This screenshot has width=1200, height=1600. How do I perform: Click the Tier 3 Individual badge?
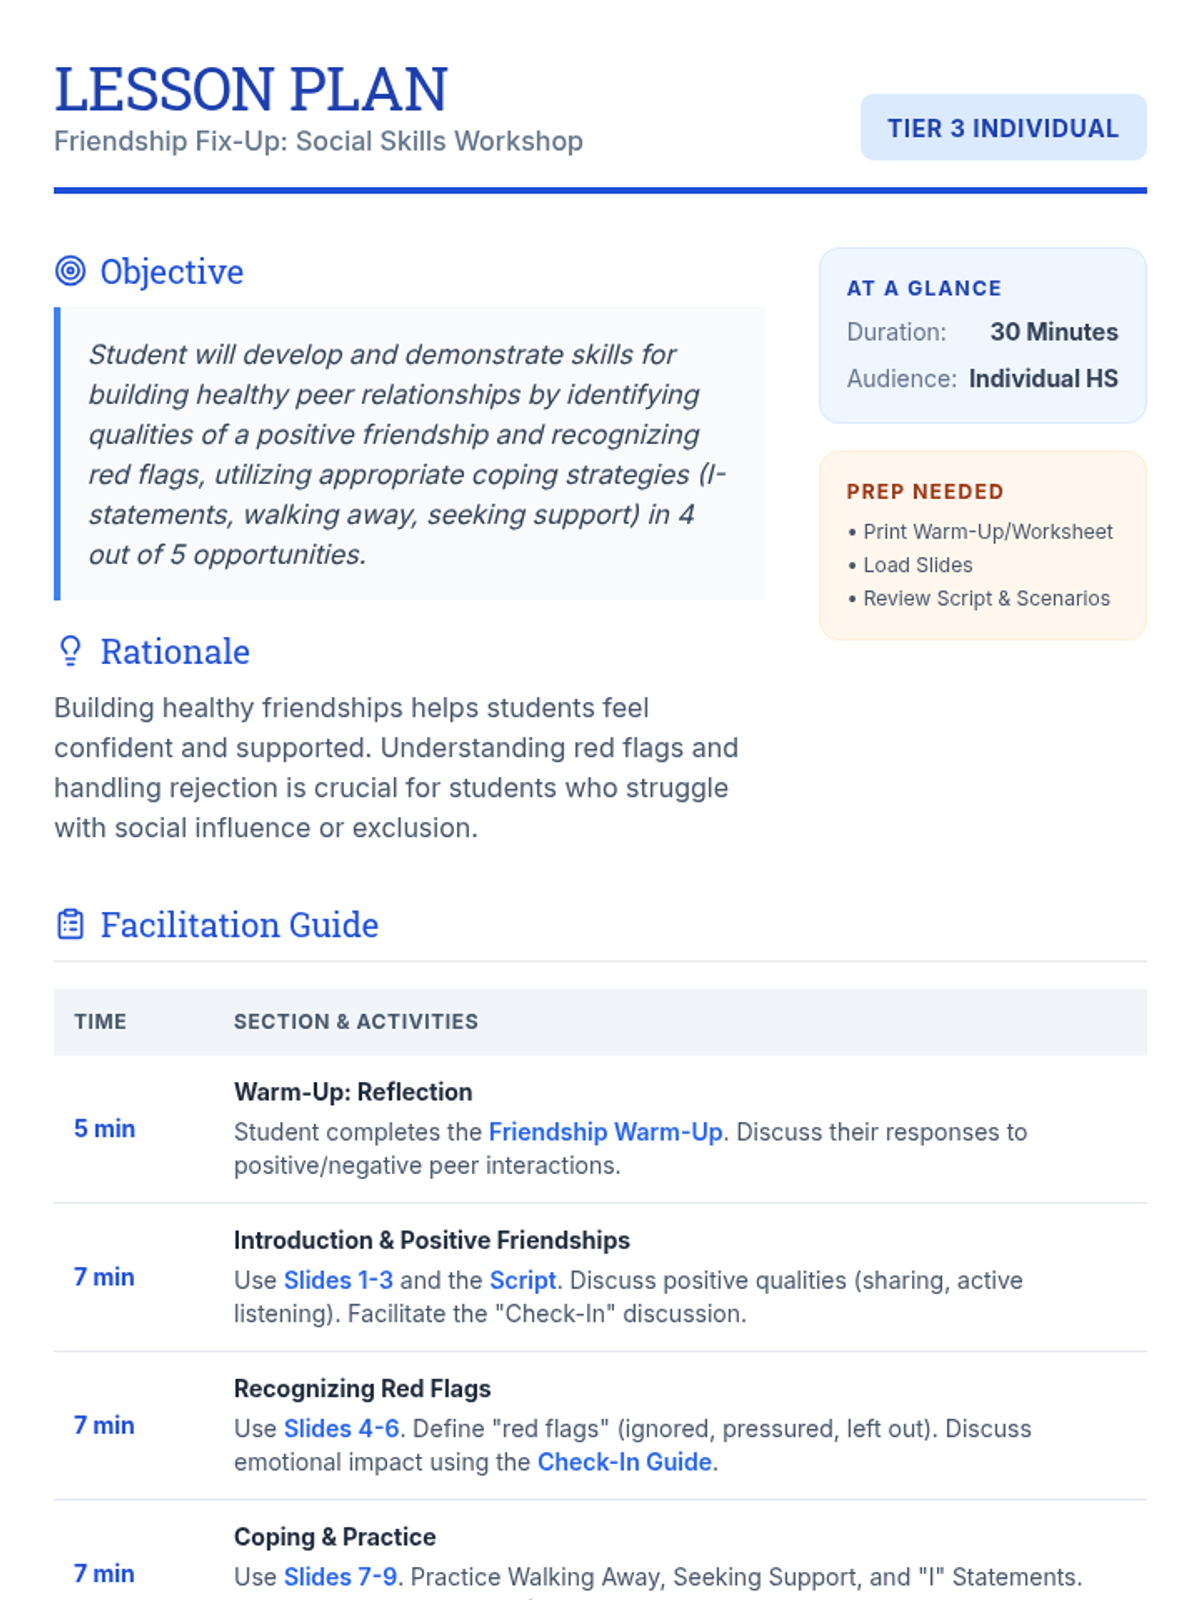(1003, 128)
